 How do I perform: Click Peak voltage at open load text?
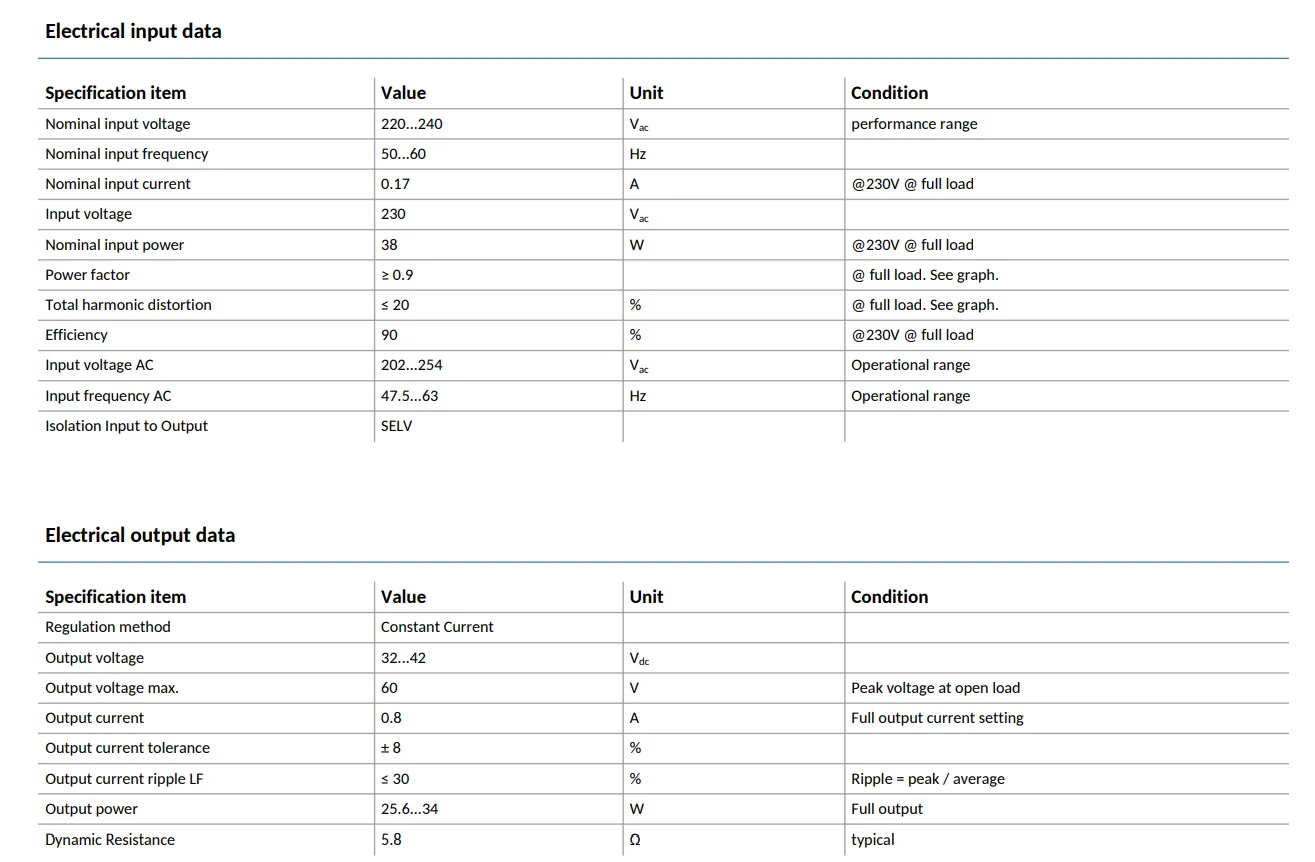click(935, 688)
